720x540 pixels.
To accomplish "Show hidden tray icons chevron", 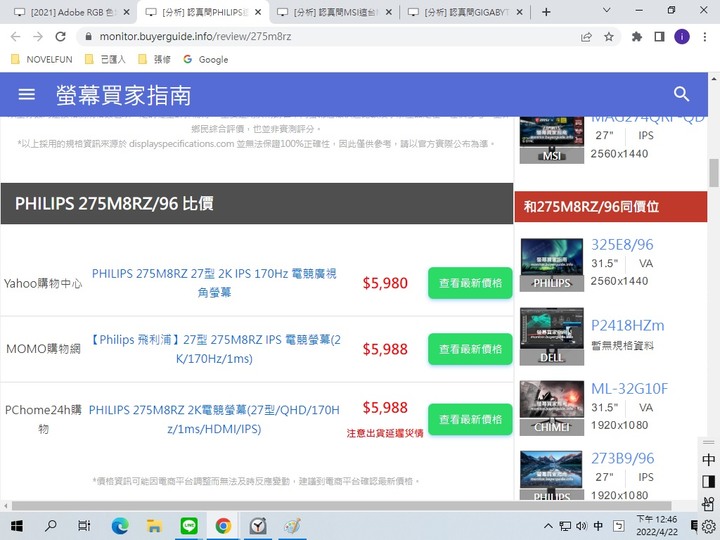I will pos(548,526).
